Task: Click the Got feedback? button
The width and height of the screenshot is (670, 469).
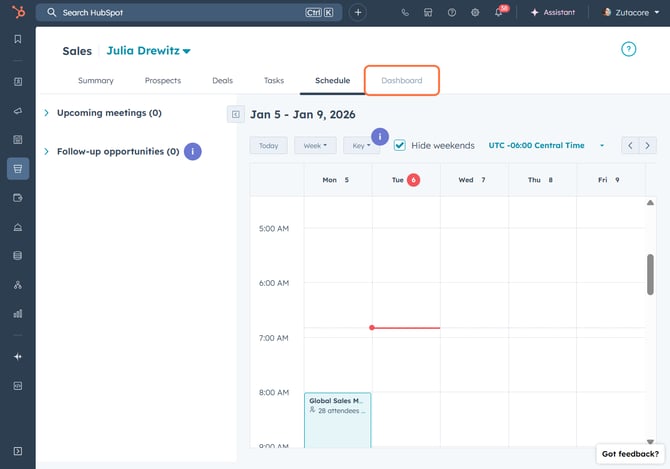Action: click(630, 454)
